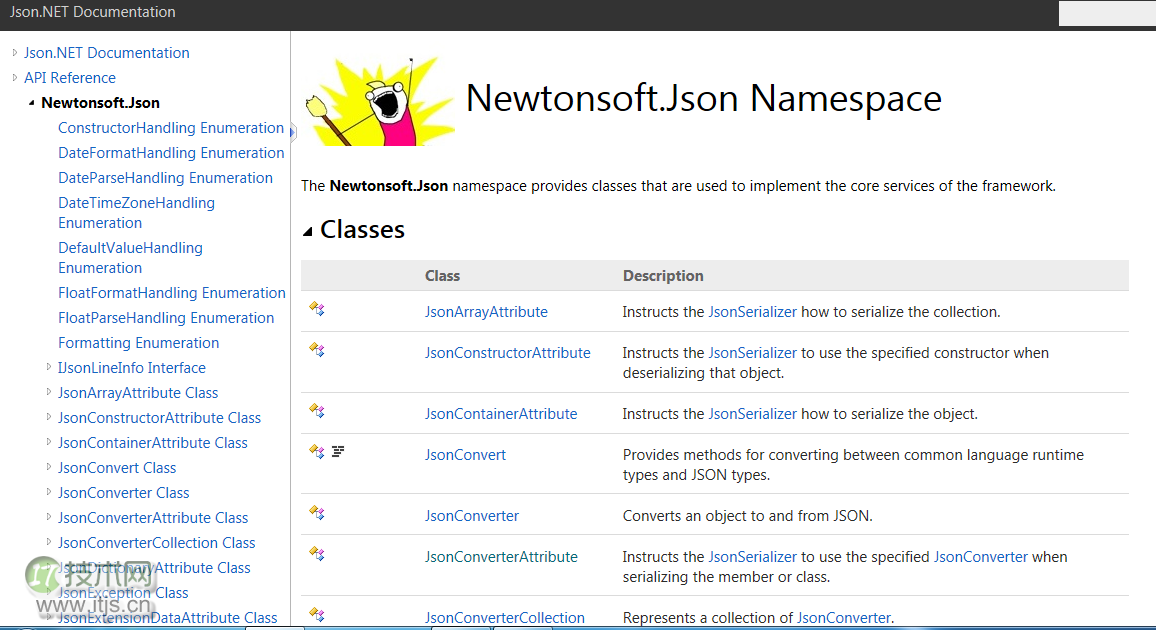The image size is (1156, 630).
Task: Expand the IJsonLineInfo Interface node
Action: click(49, 367)
